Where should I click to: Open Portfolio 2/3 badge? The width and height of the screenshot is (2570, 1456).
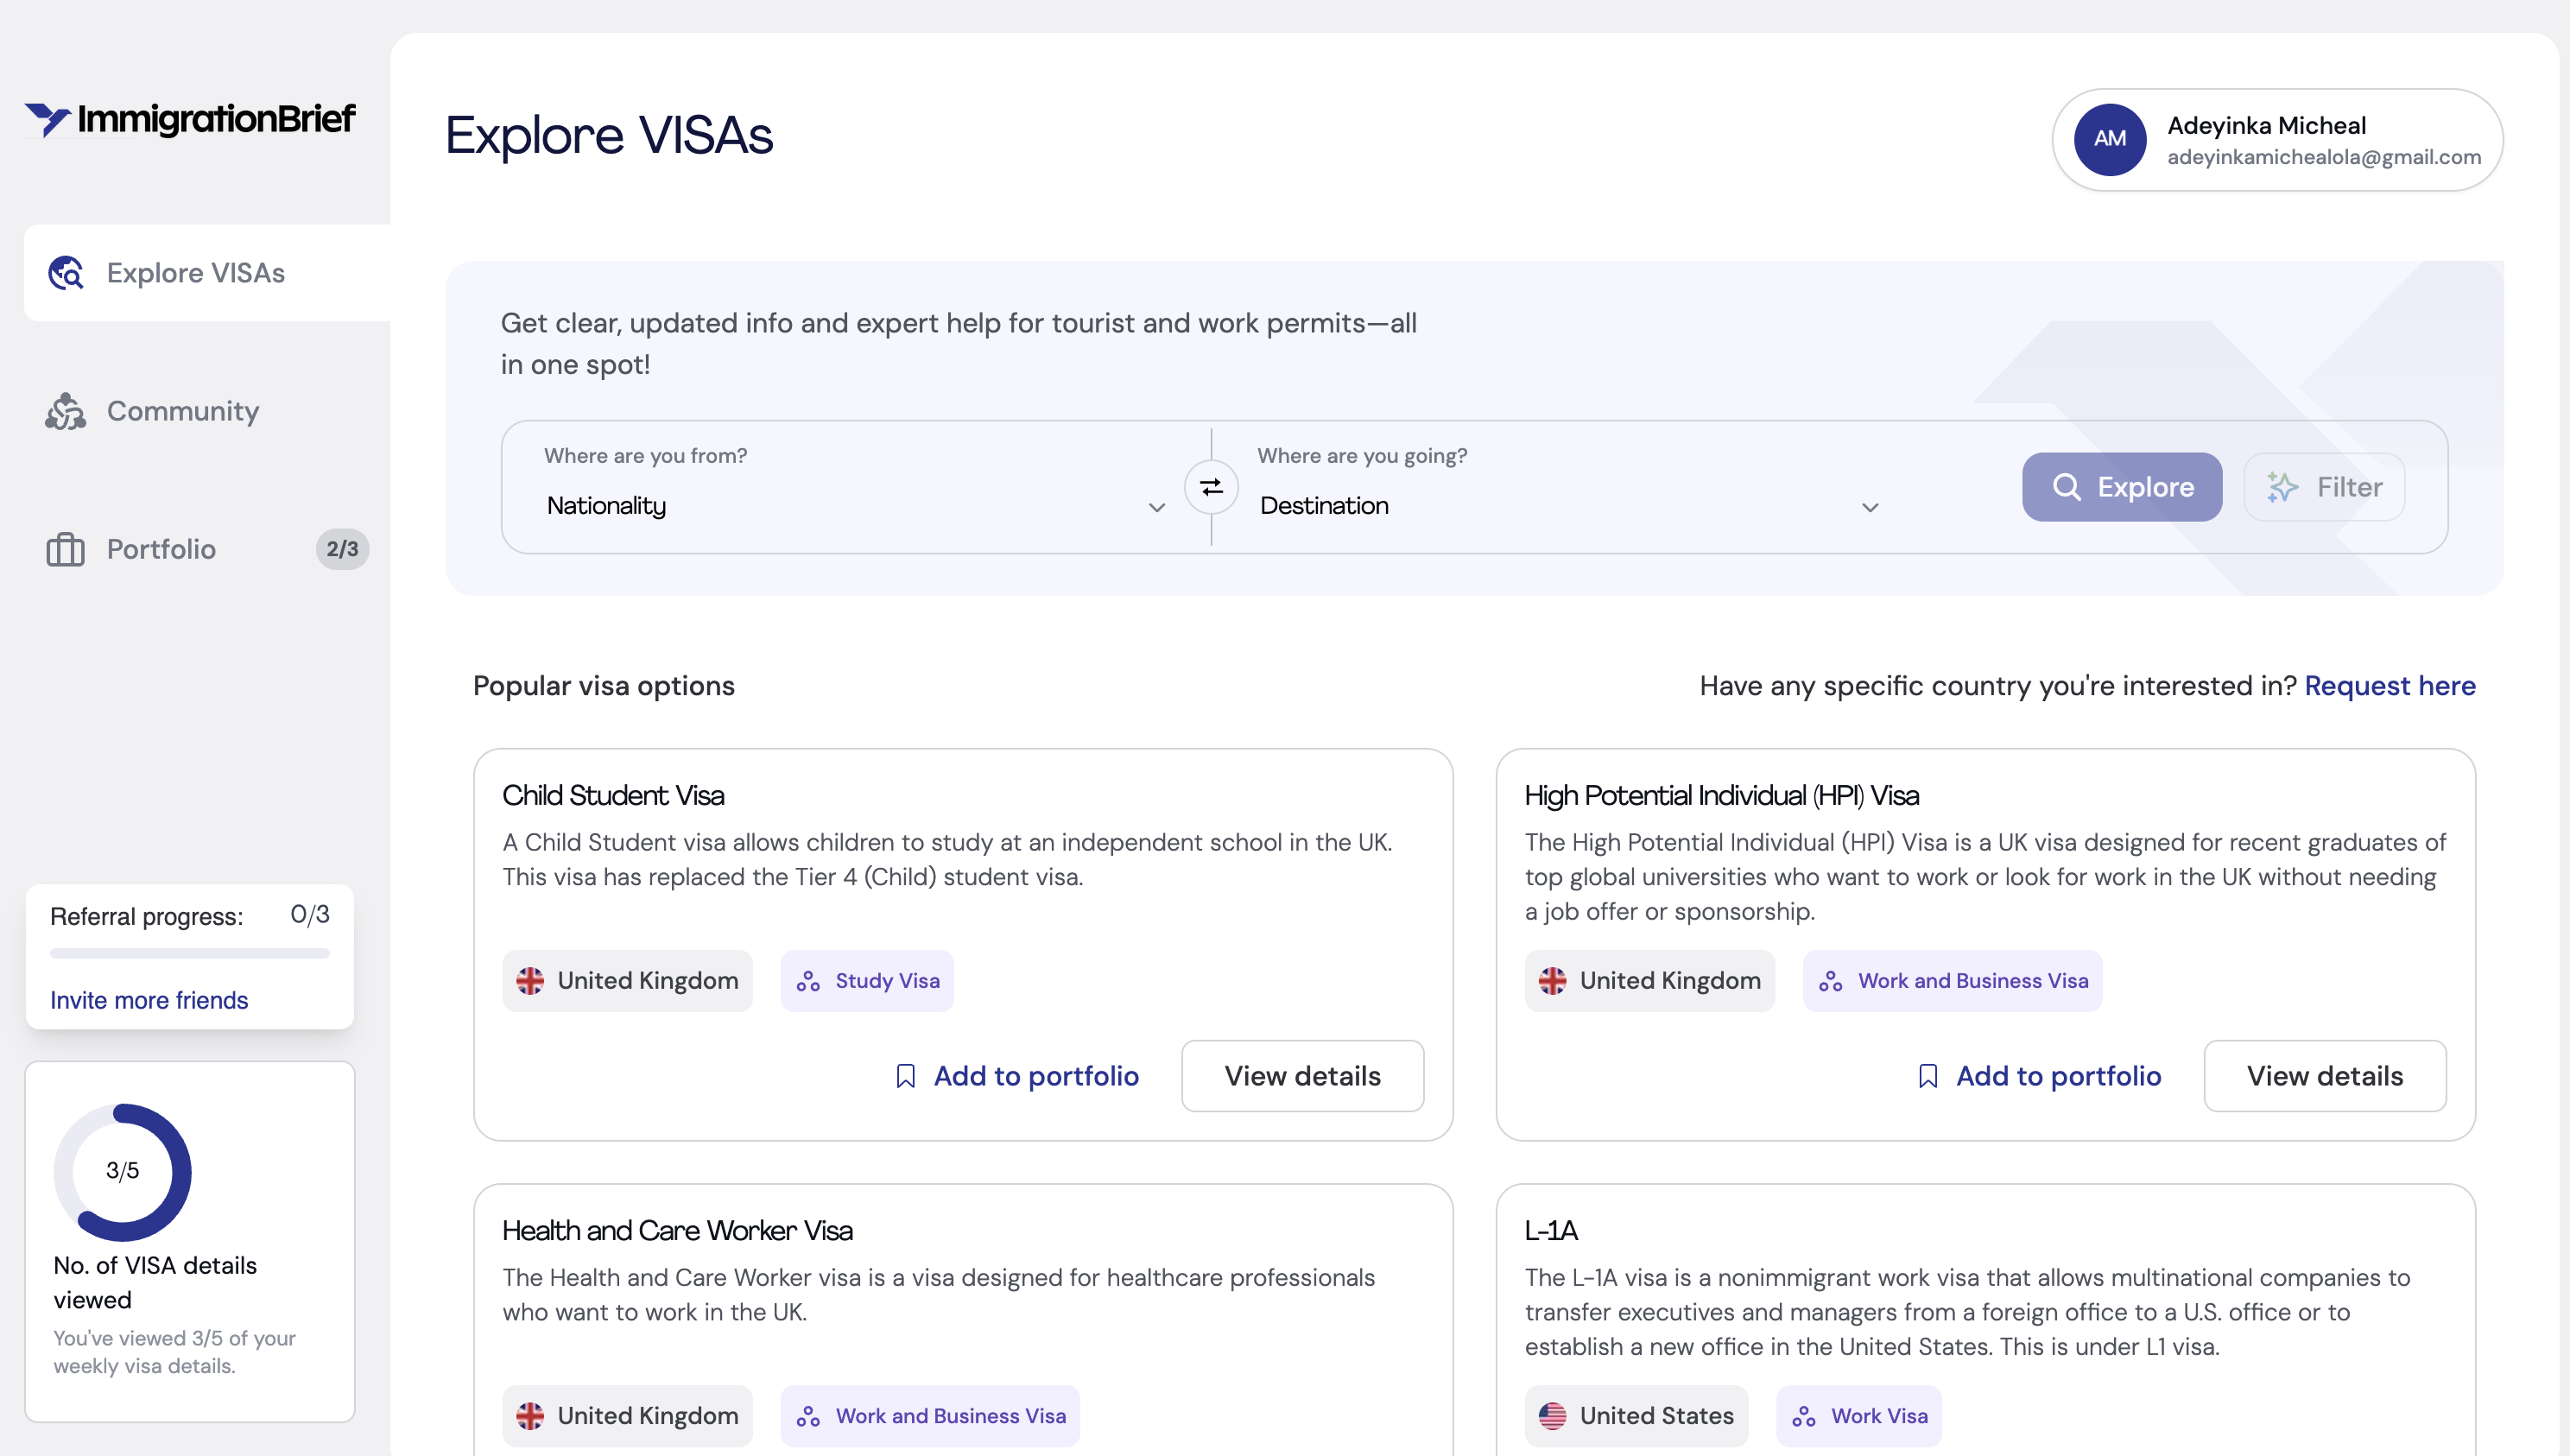coord(342,549)
